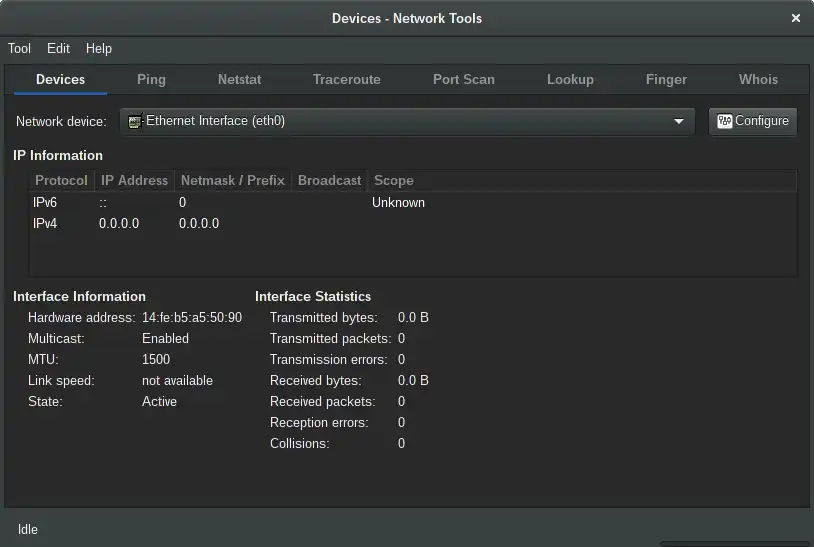
Task: Click the Interface Information heading
Action: coord(79,296)
